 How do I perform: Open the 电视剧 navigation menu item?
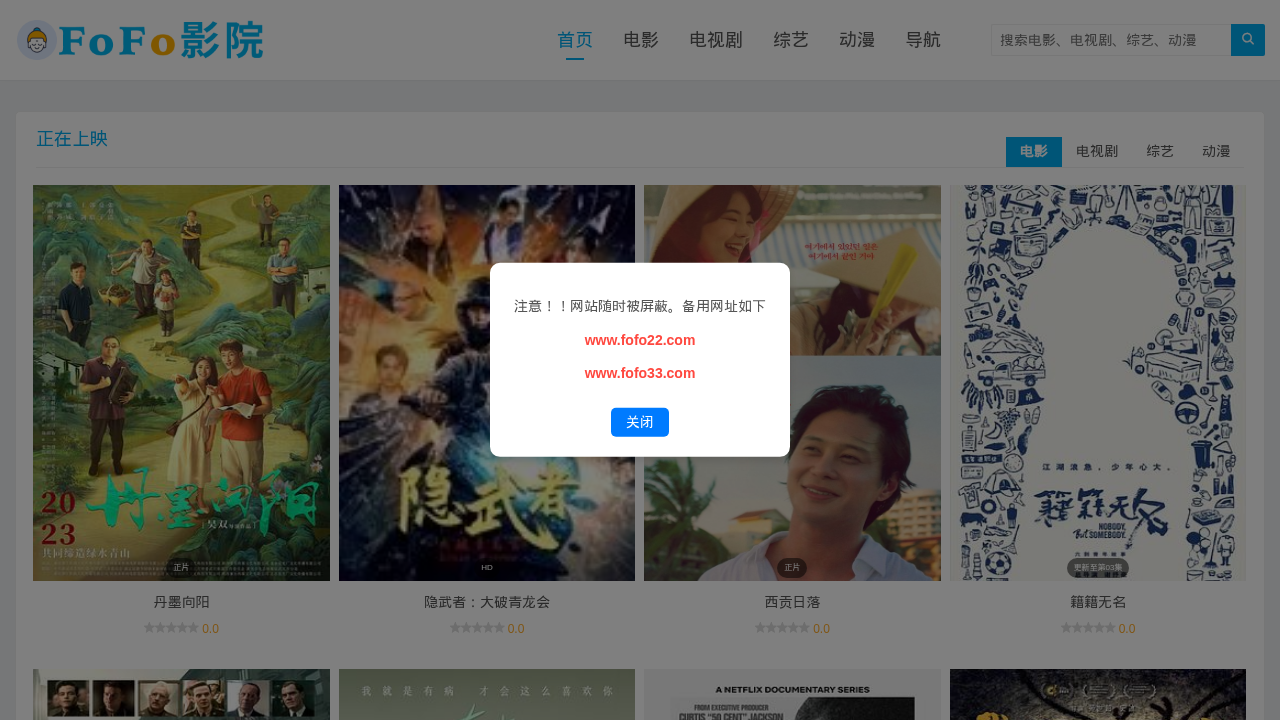coord(716,40)
